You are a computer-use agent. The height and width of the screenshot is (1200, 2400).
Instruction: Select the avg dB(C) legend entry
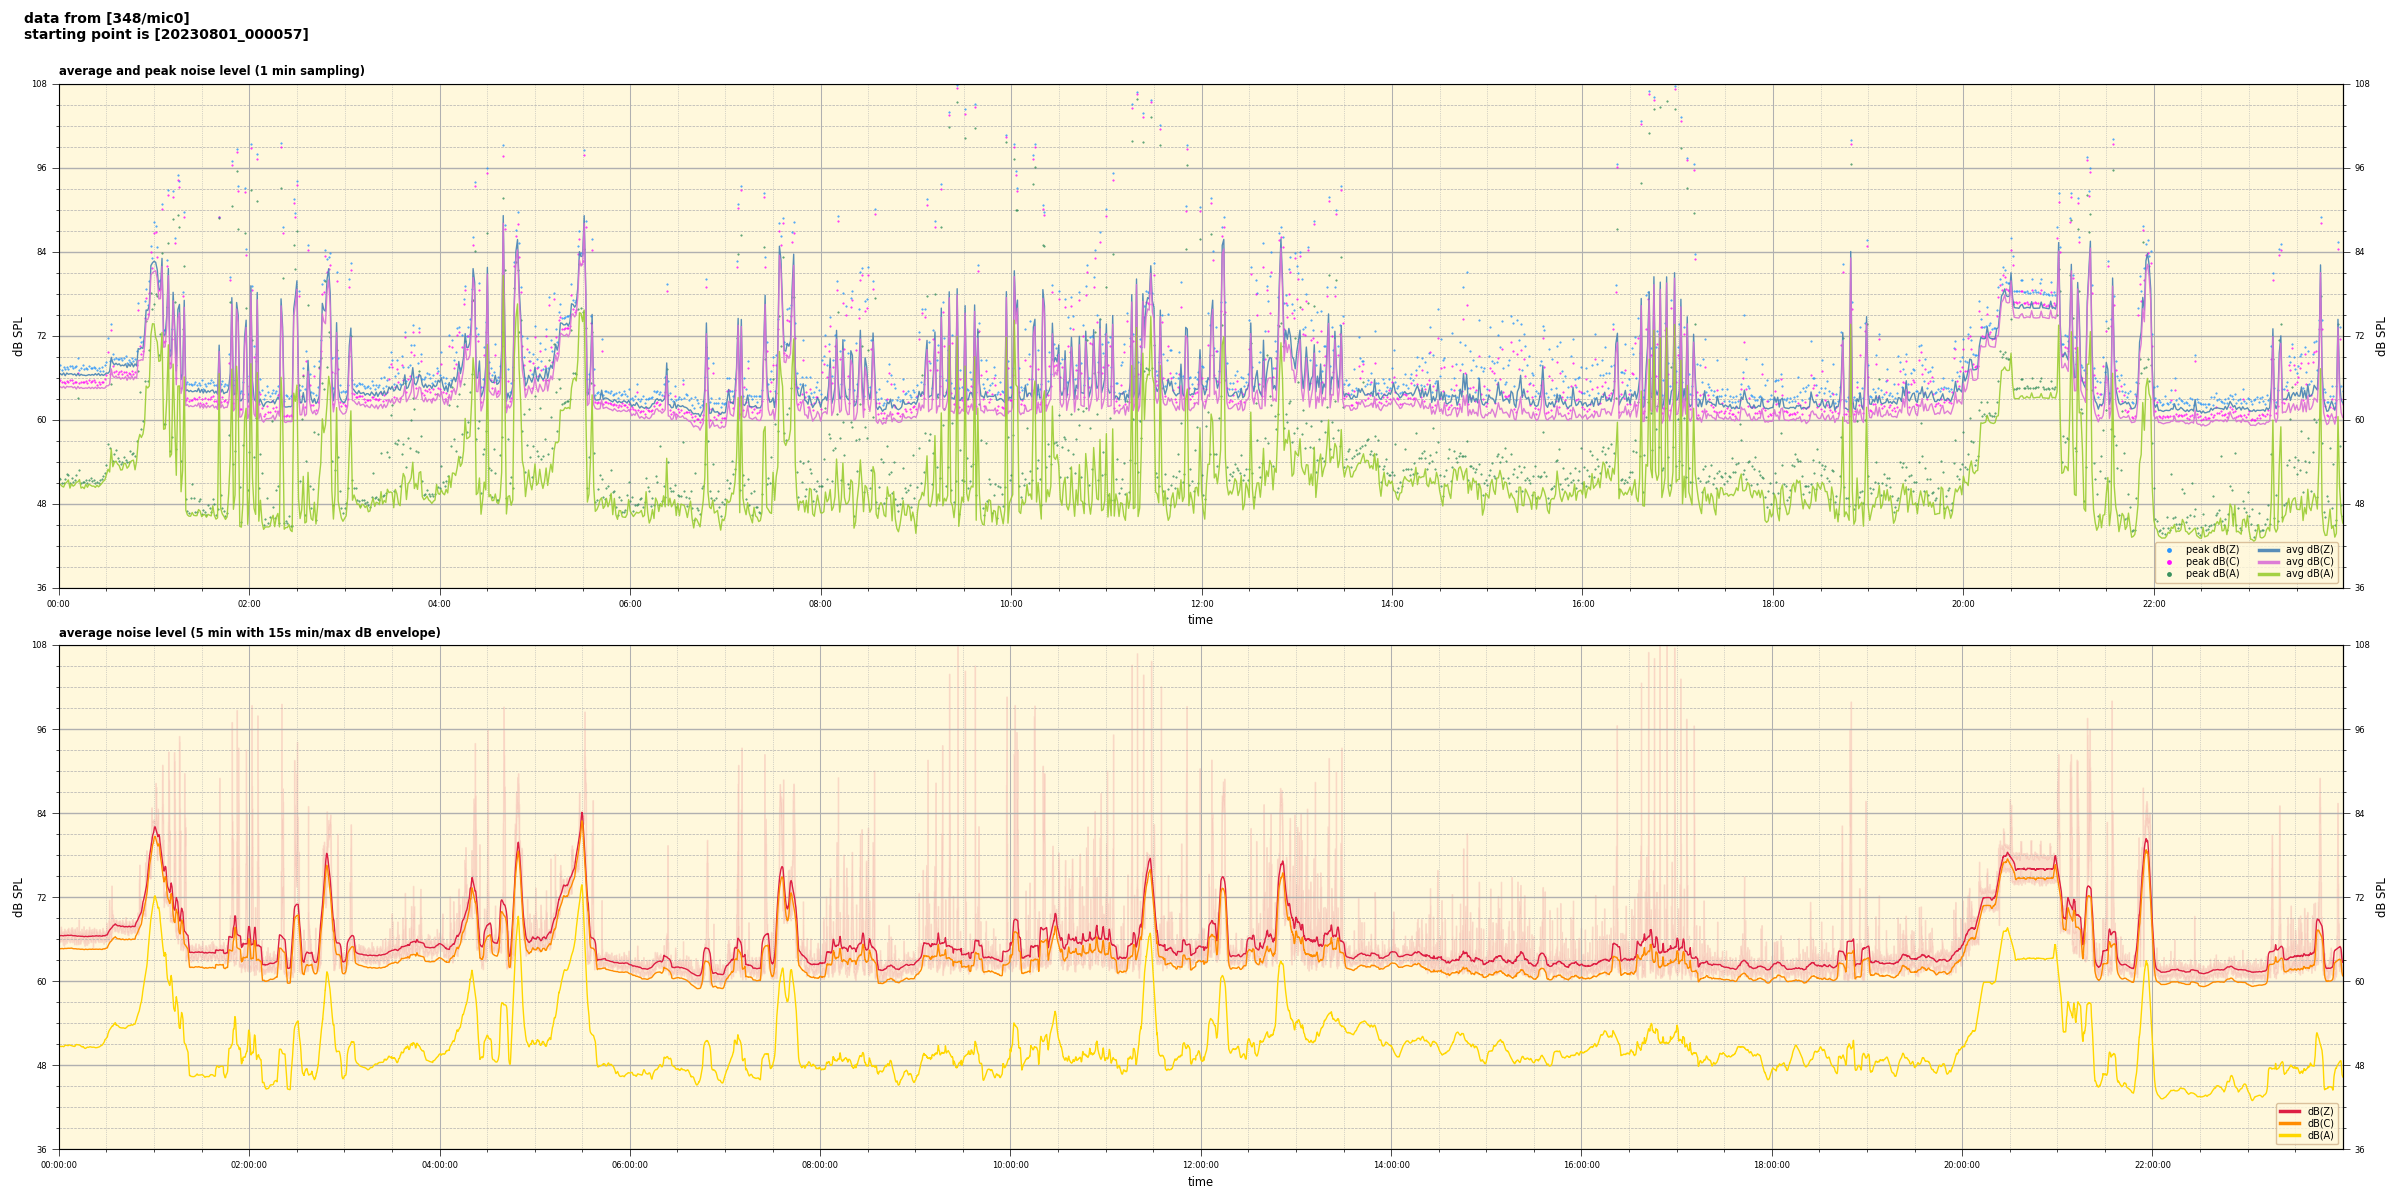pos(2308,562)
